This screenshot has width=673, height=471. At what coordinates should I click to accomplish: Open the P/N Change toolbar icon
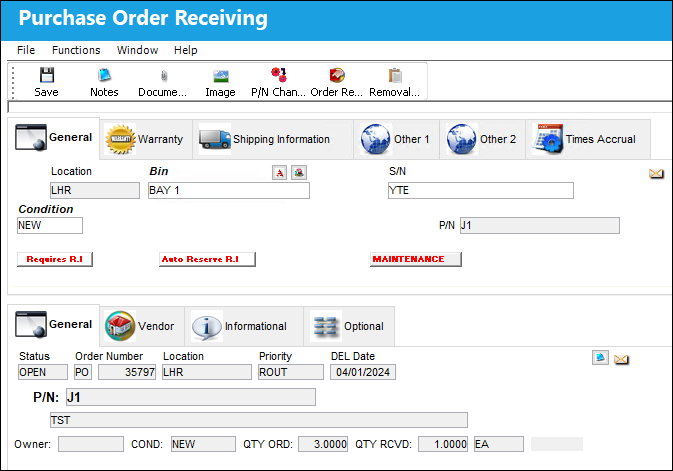(x=279, y=75)
